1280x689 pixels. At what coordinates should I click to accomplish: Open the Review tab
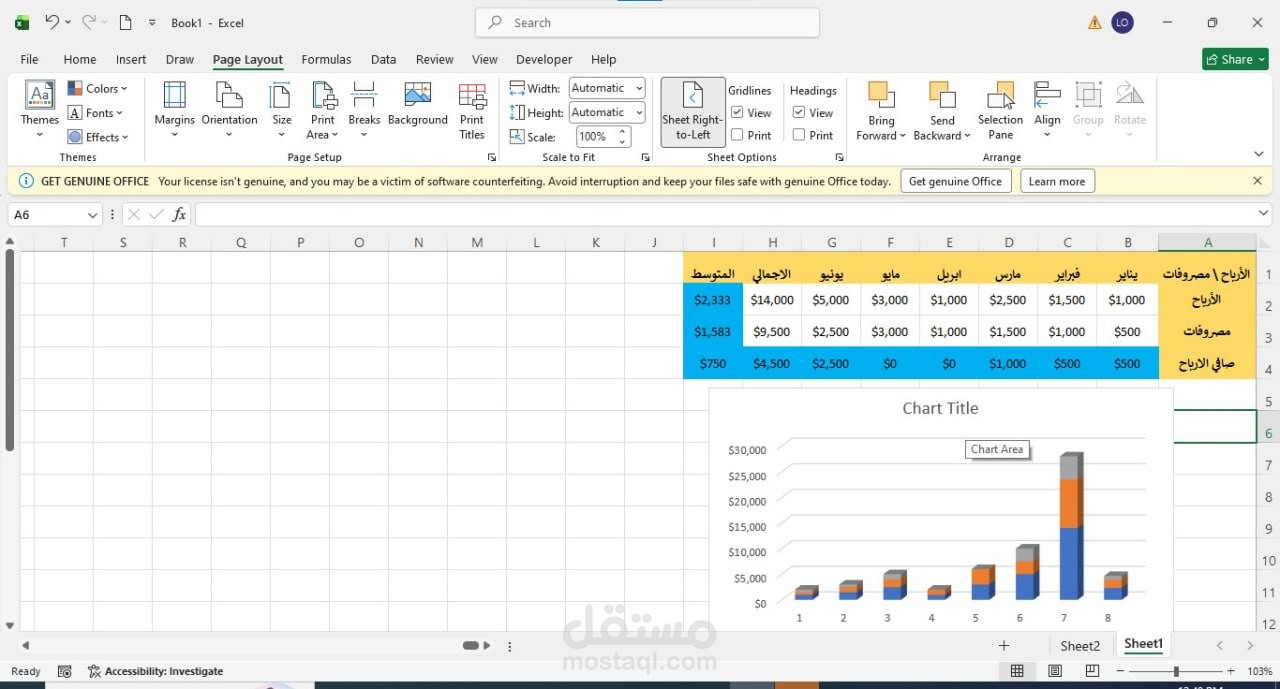tap(434, 59)
